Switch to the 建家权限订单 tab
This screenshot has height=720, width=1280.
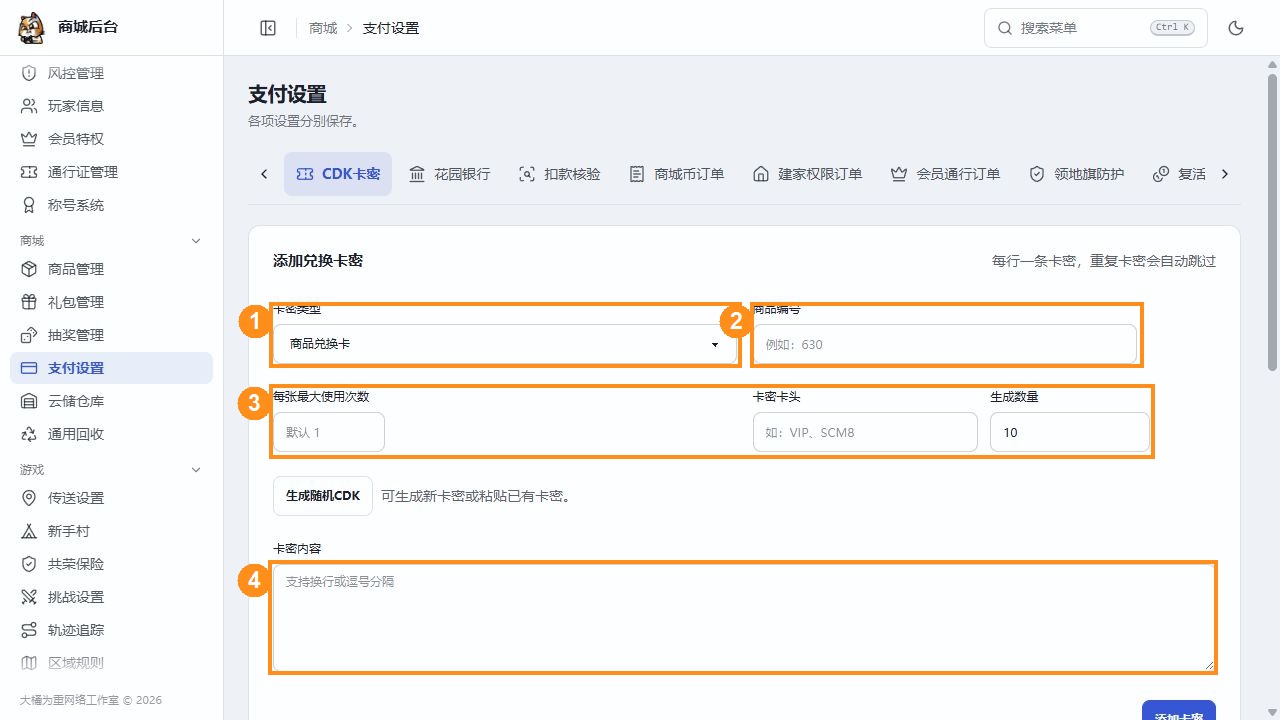point(807,174)
